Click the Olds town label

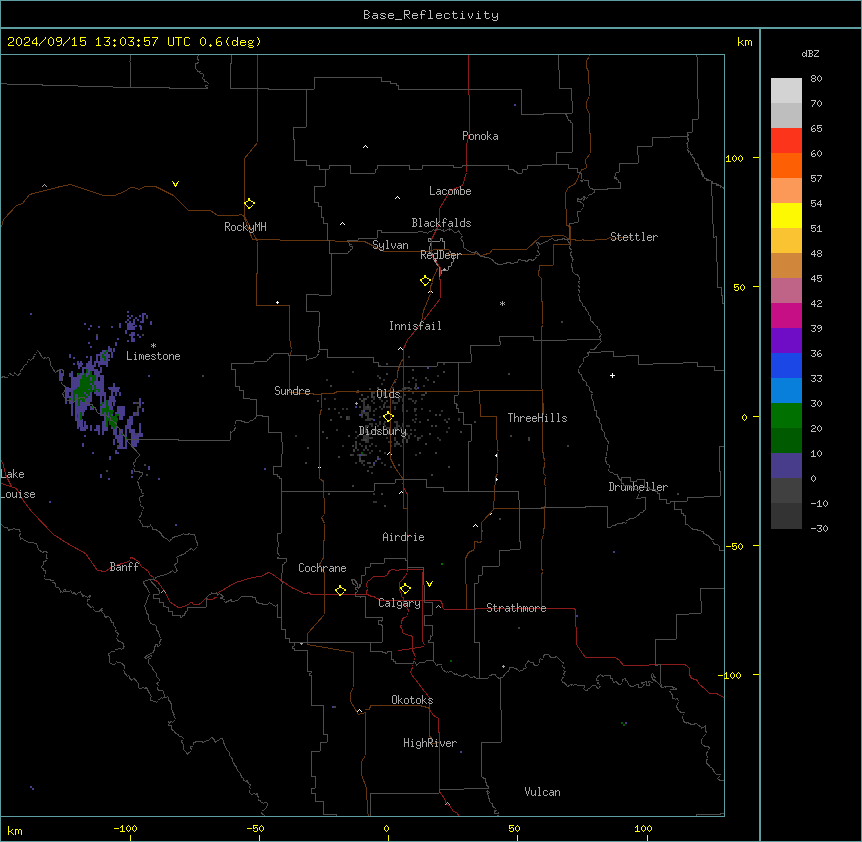pyautogui.click(x=388, y=394)
